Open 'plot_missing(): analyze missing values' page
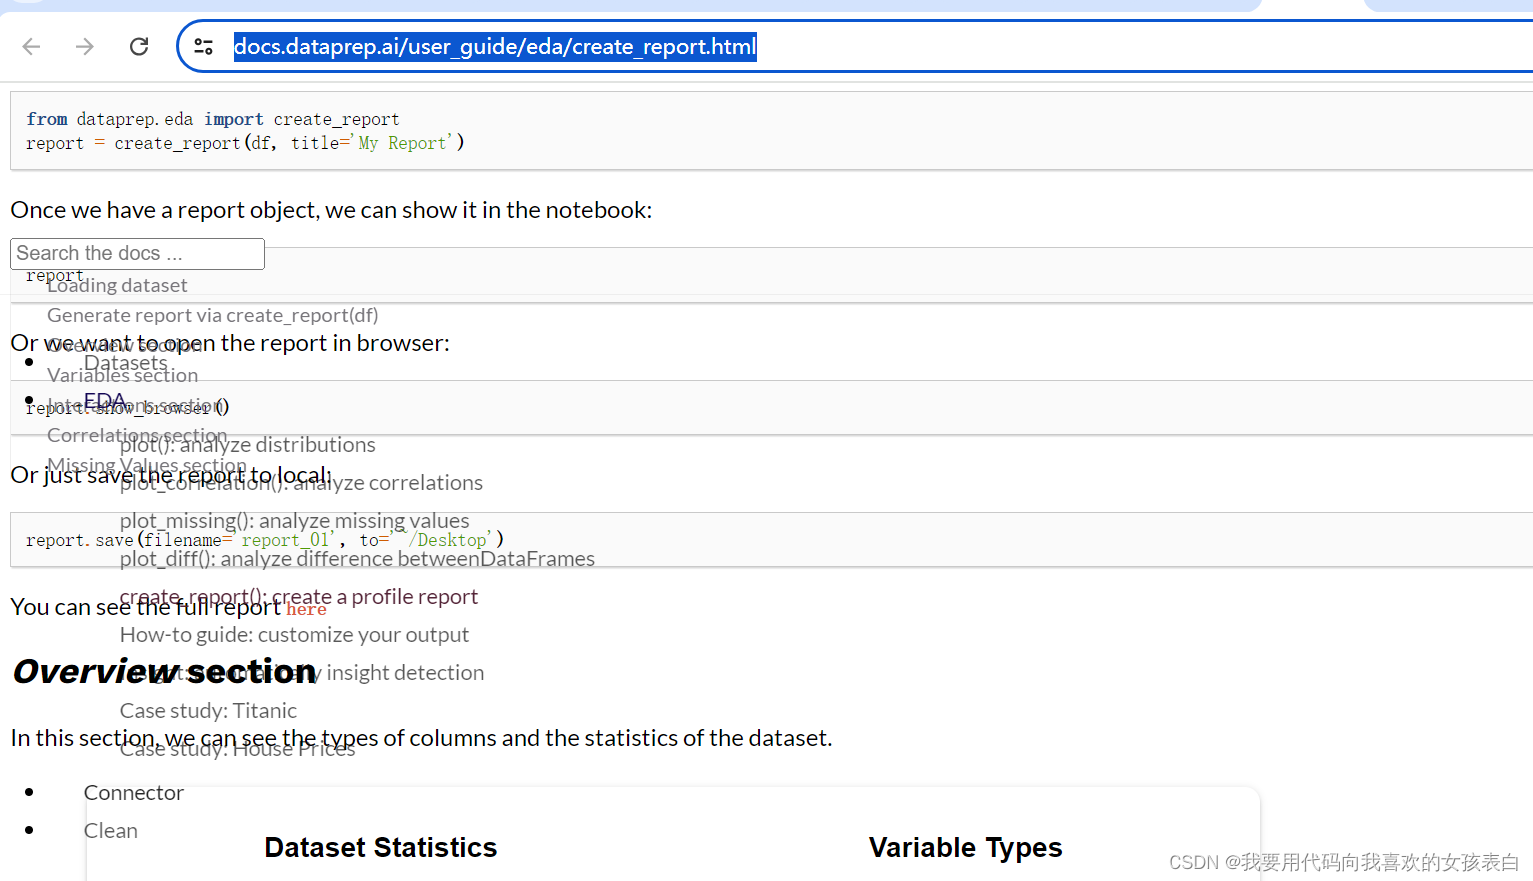This screenshot has width=1533, height=881. click(294, 520)
